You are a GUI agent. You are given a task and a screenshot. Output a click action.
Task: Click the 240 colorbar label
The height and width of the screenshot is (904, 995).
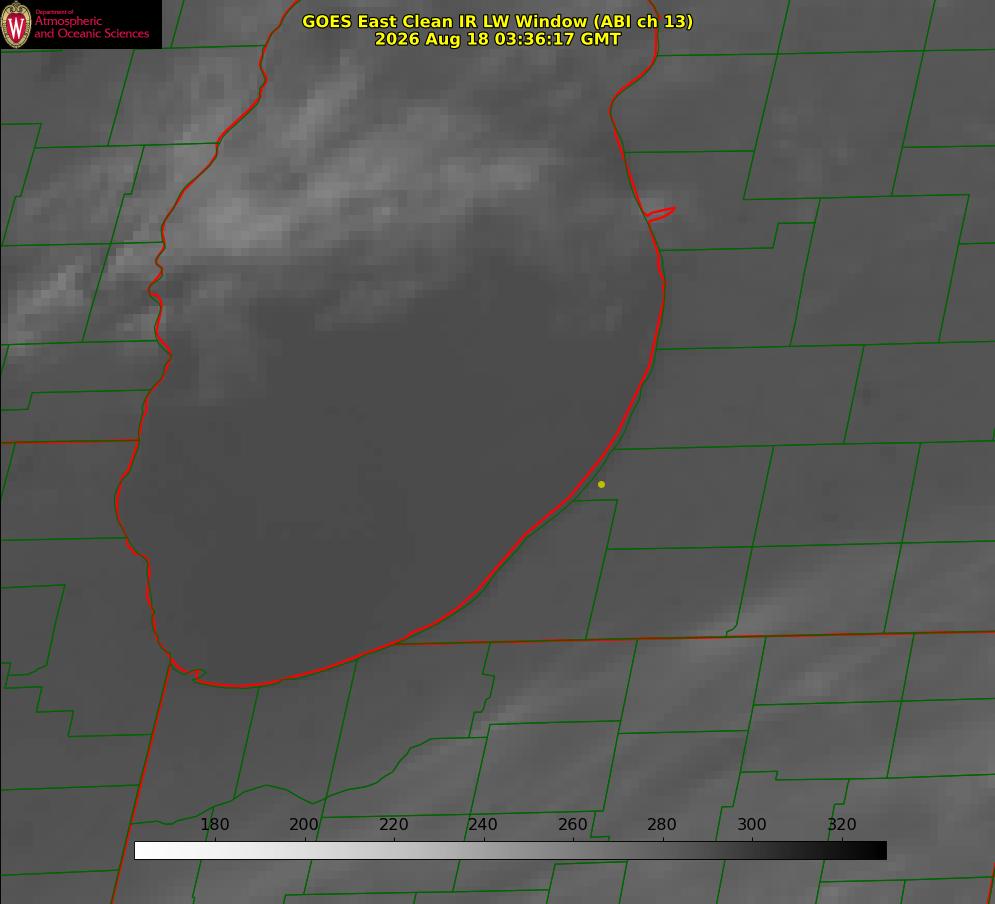point(483,824)
